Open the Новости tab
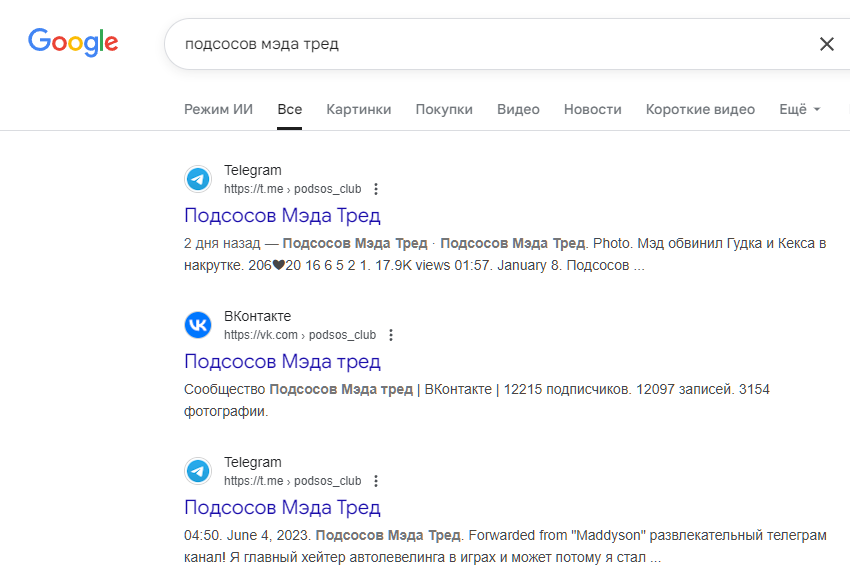This screenshot has width=850, height=585. point(593,110)
